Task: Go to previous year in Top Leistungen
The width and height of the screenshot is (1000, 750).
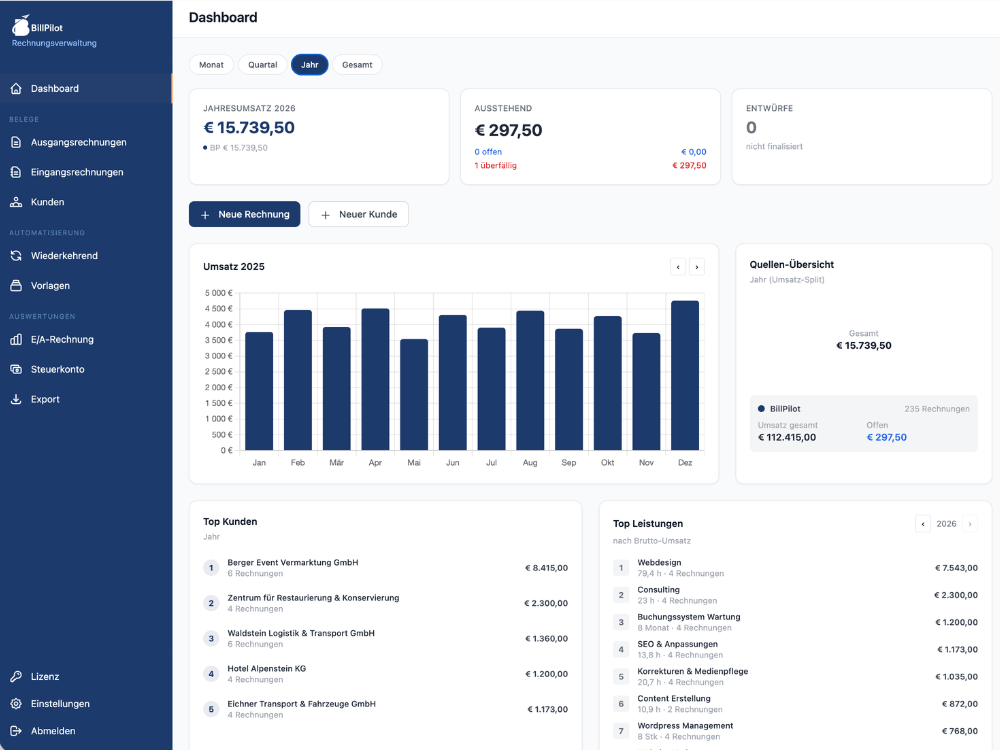Action: coord(923,524)
